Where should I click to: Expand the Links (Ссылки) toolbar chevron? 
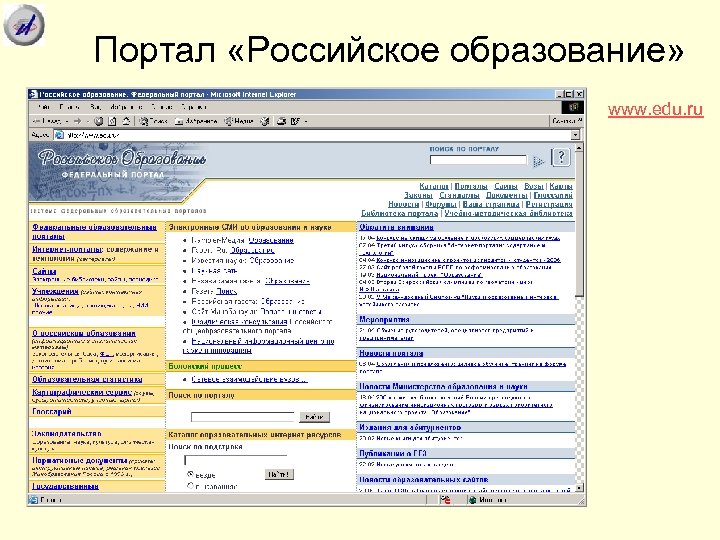coord(579,121)
